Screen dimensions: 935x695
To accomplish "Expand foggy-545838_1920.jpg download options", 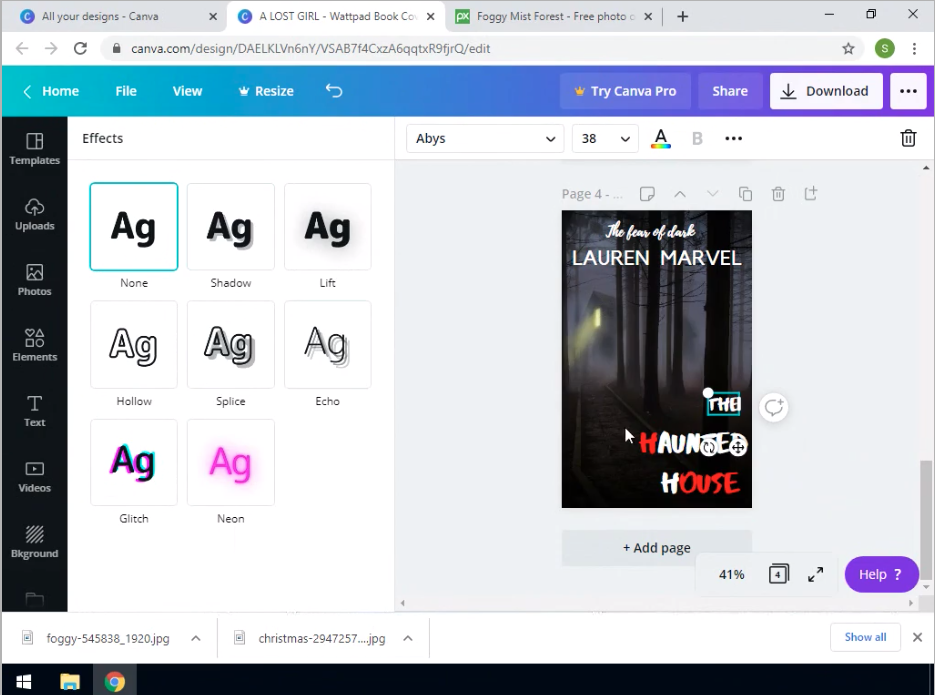I will click(196, 638).
